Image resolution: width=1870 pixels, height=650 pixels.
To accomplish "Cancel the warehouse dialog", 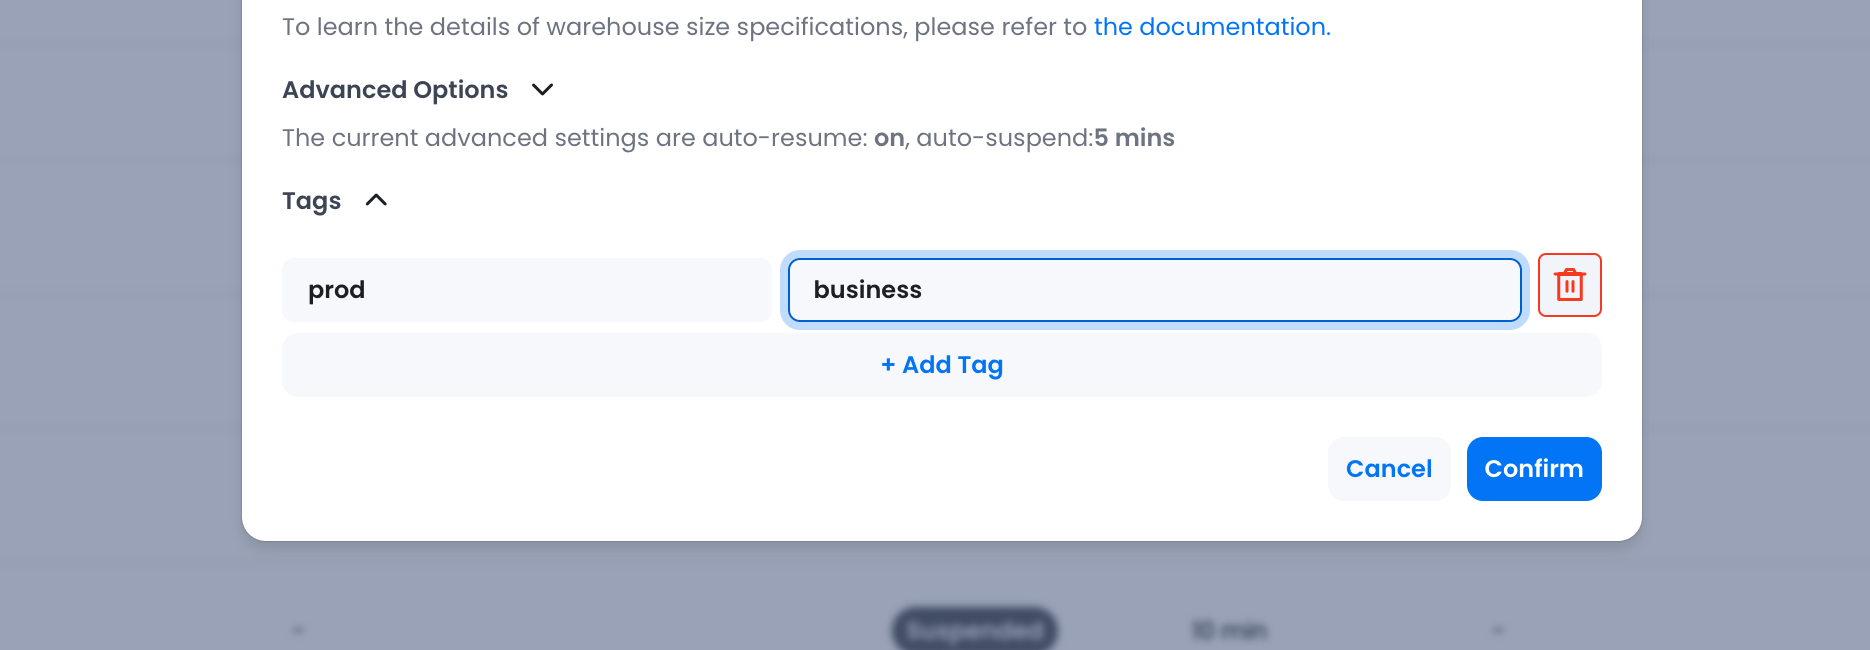I will coord(1388,469).
